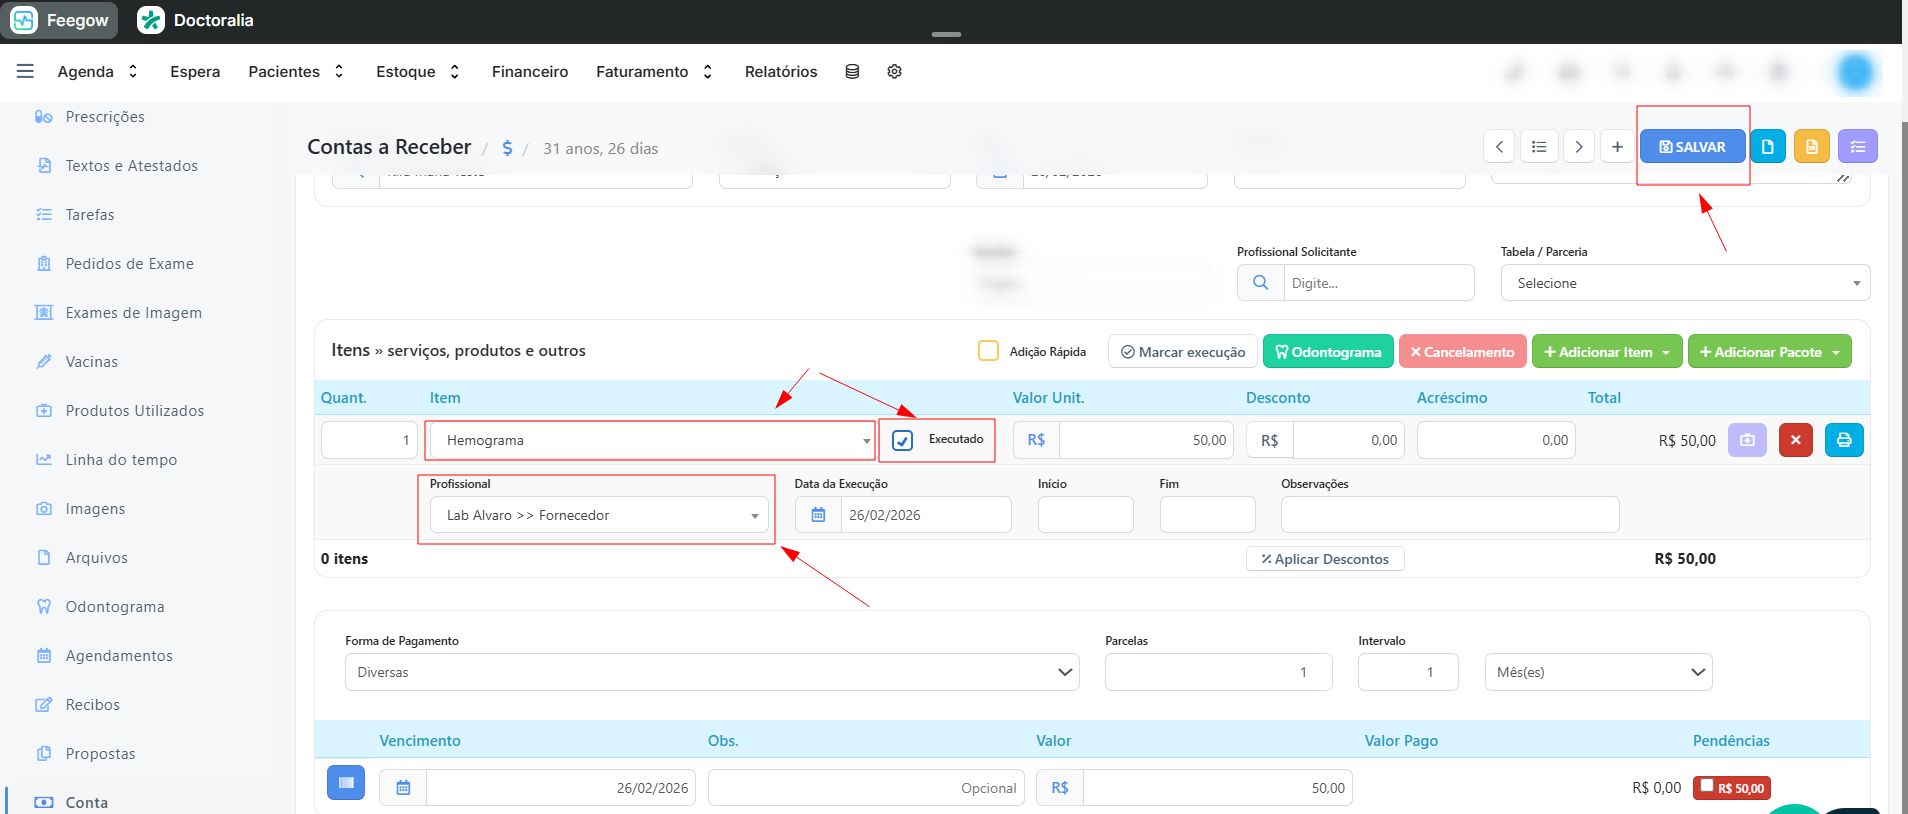
Task: Click the blue card icon in Vencimento row
Action: tap(346, 783)
